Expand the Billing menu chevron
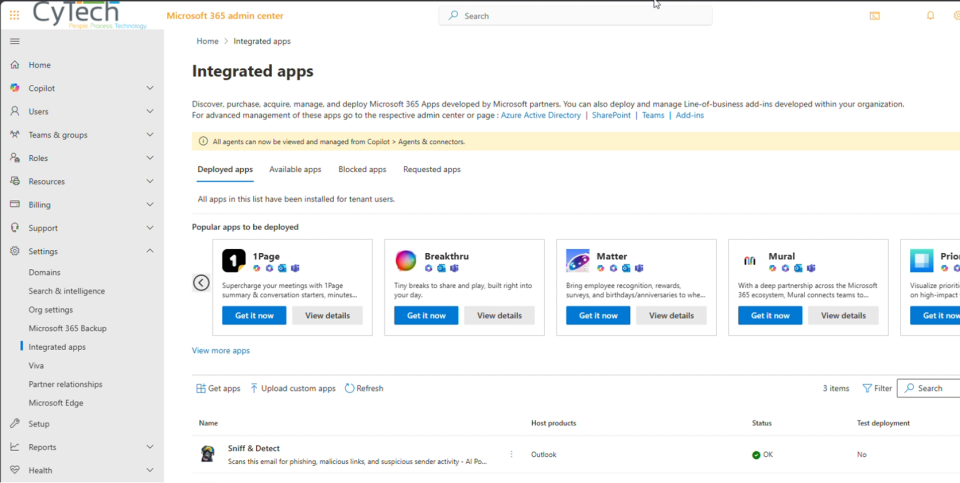This screenshot has width=960, height=483. (x=150, y=204)
